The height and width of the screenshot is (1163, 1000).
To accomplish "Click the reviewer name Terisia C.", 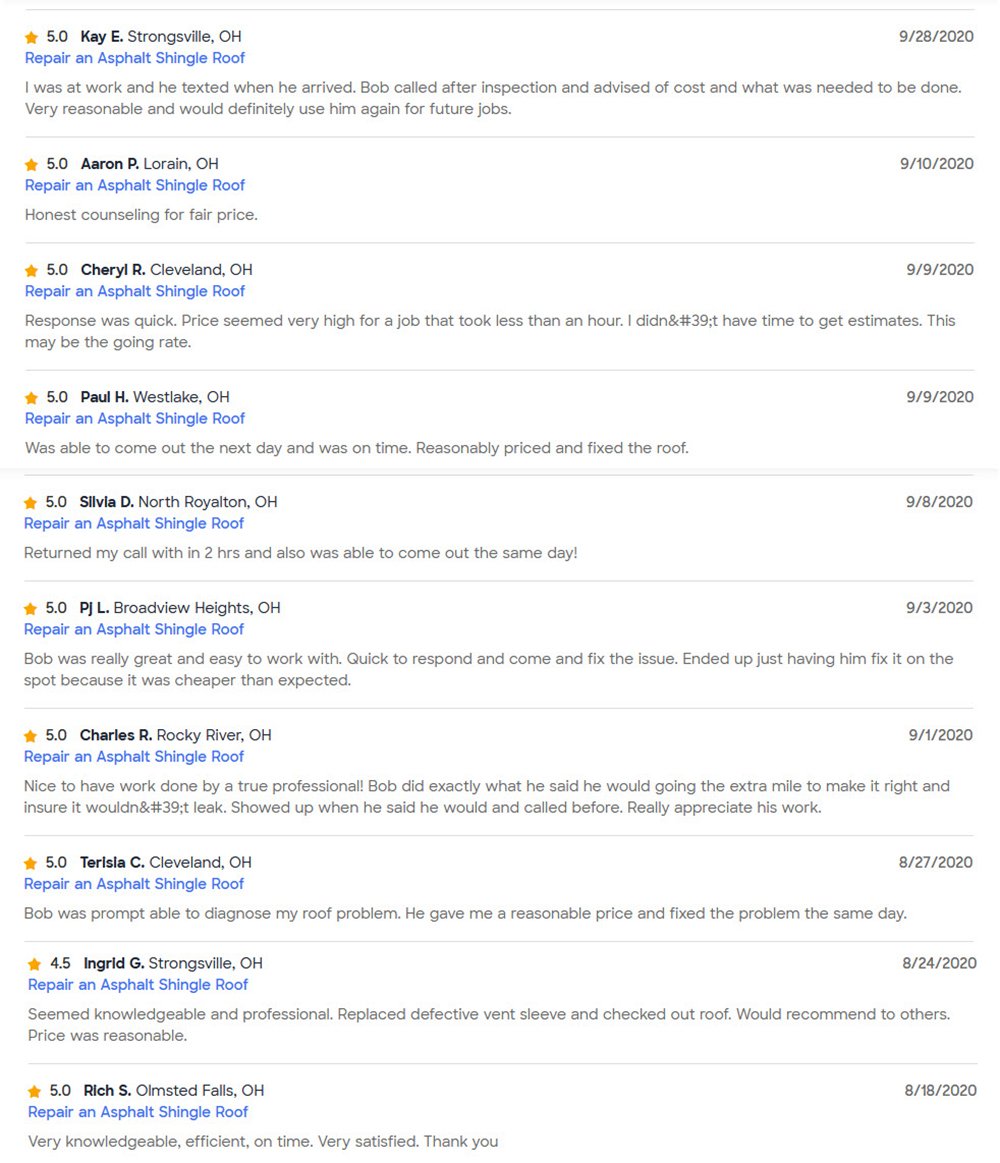I will click(x=112, y=862).
